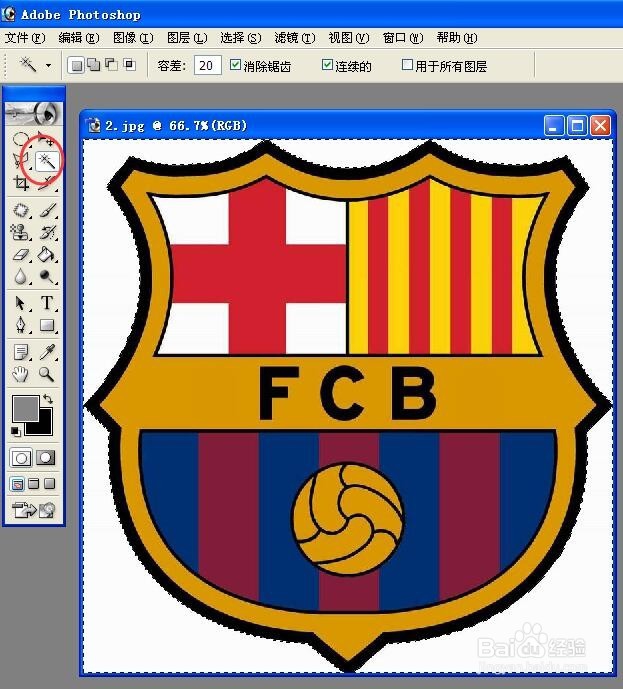Select the Clone Stamp tool

(20, 232)
